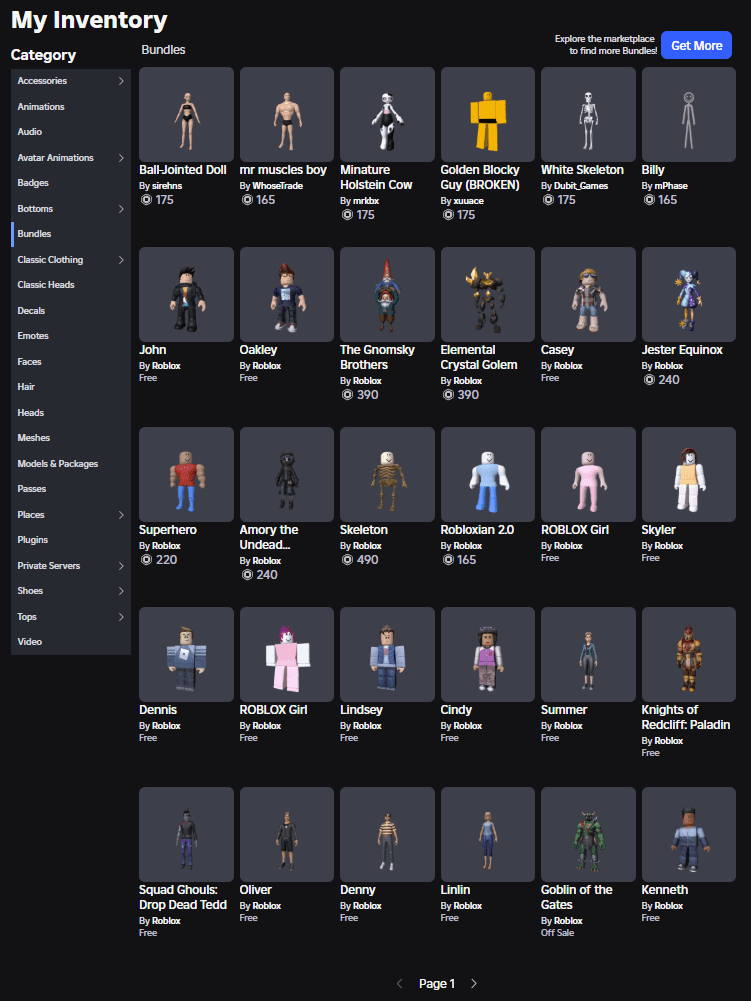Screen dimensions: 751x1001
Task: Click the Get More button
Action: (x=696, y=46)
